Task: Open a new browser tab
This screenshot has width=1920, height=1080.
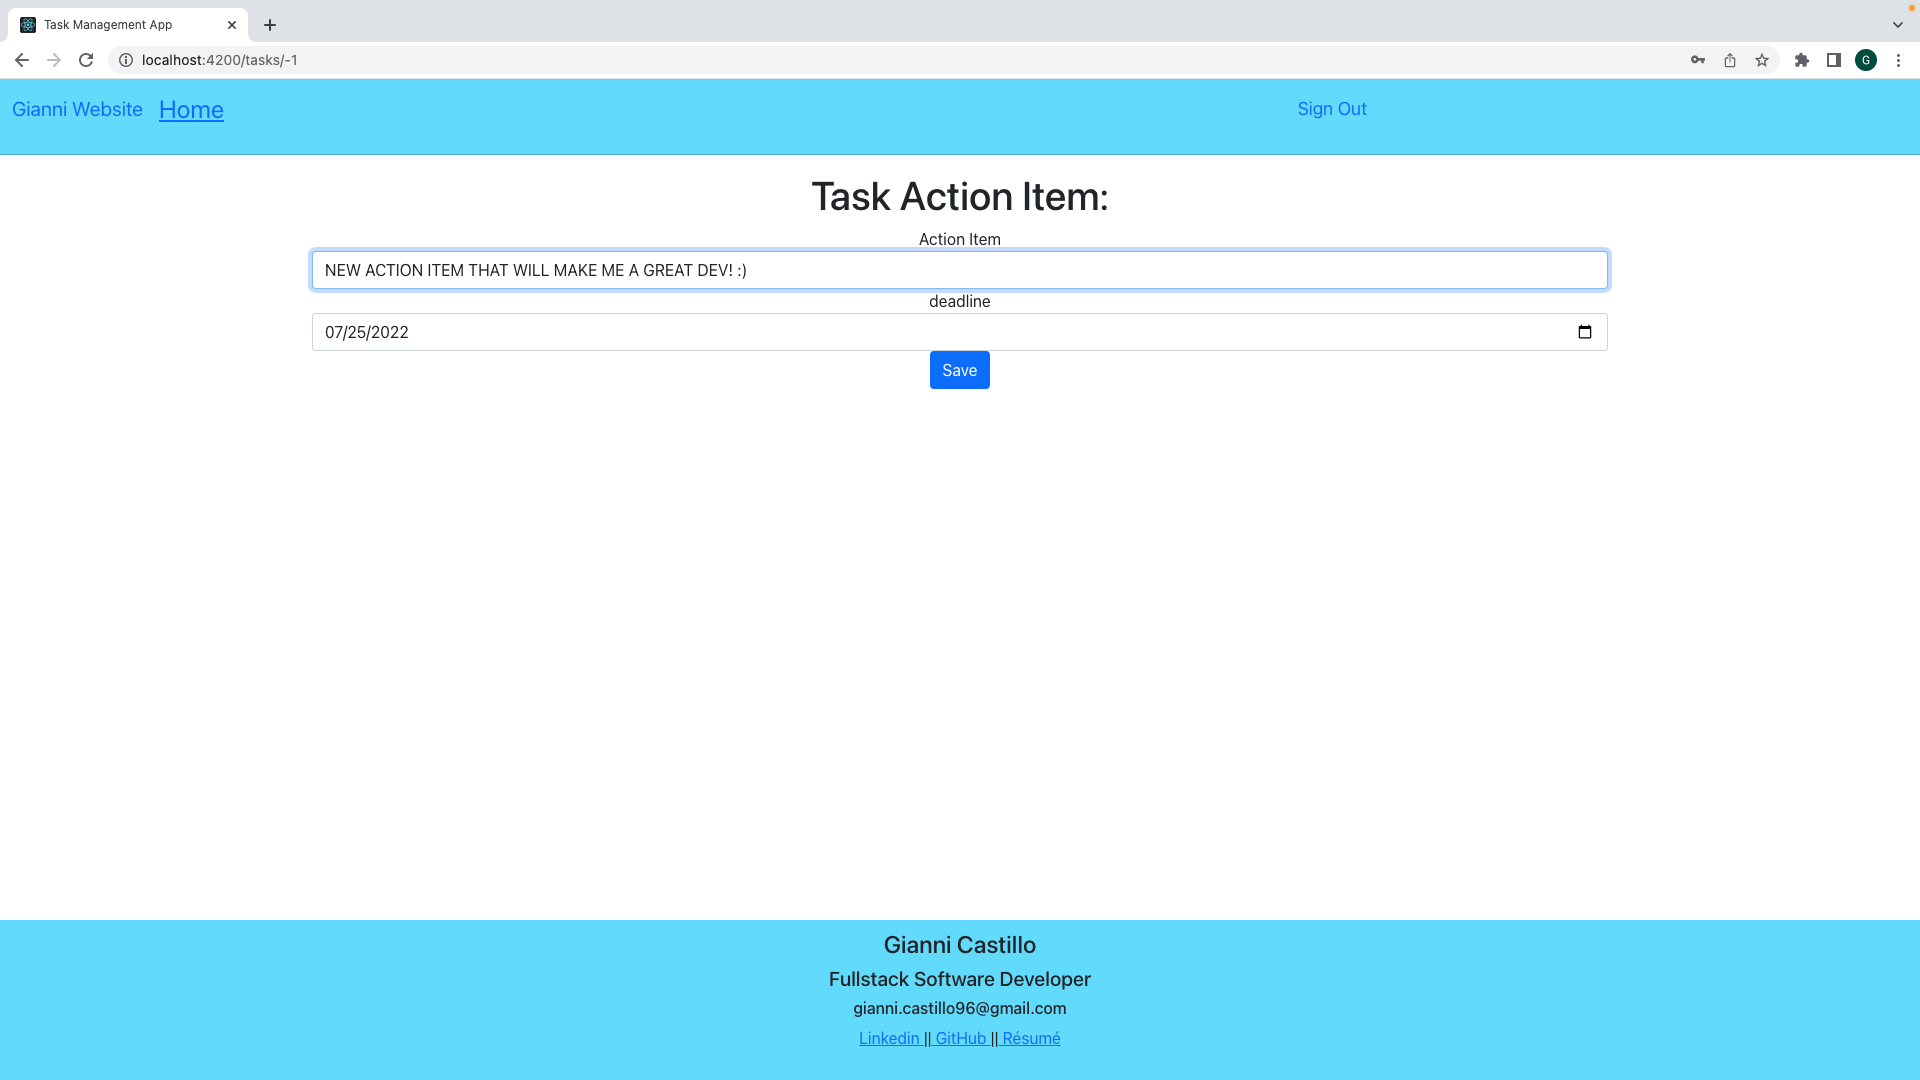Action: coord(268,25)
